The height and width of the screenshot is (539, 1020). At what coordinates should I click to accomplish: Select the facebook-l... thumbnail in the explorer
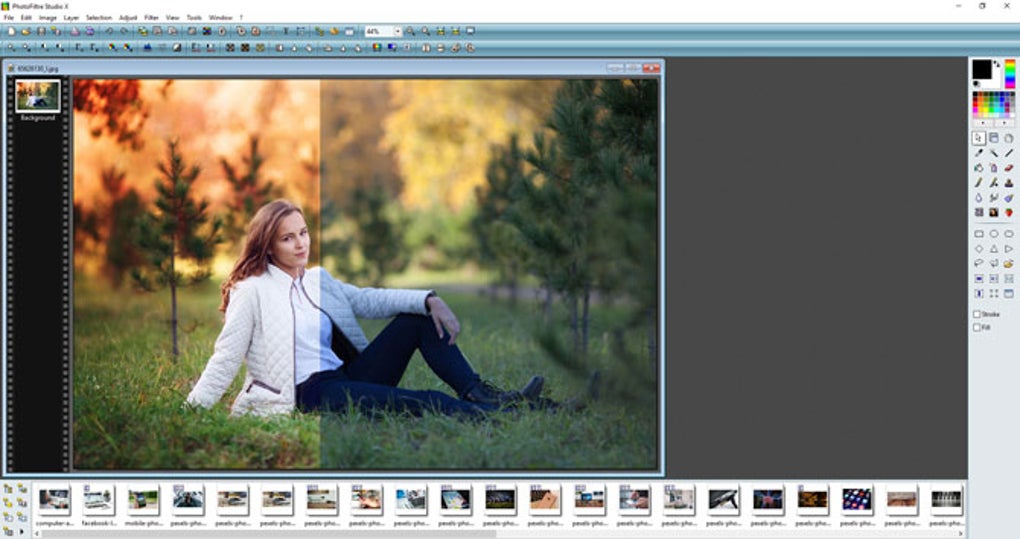[99, 500]
